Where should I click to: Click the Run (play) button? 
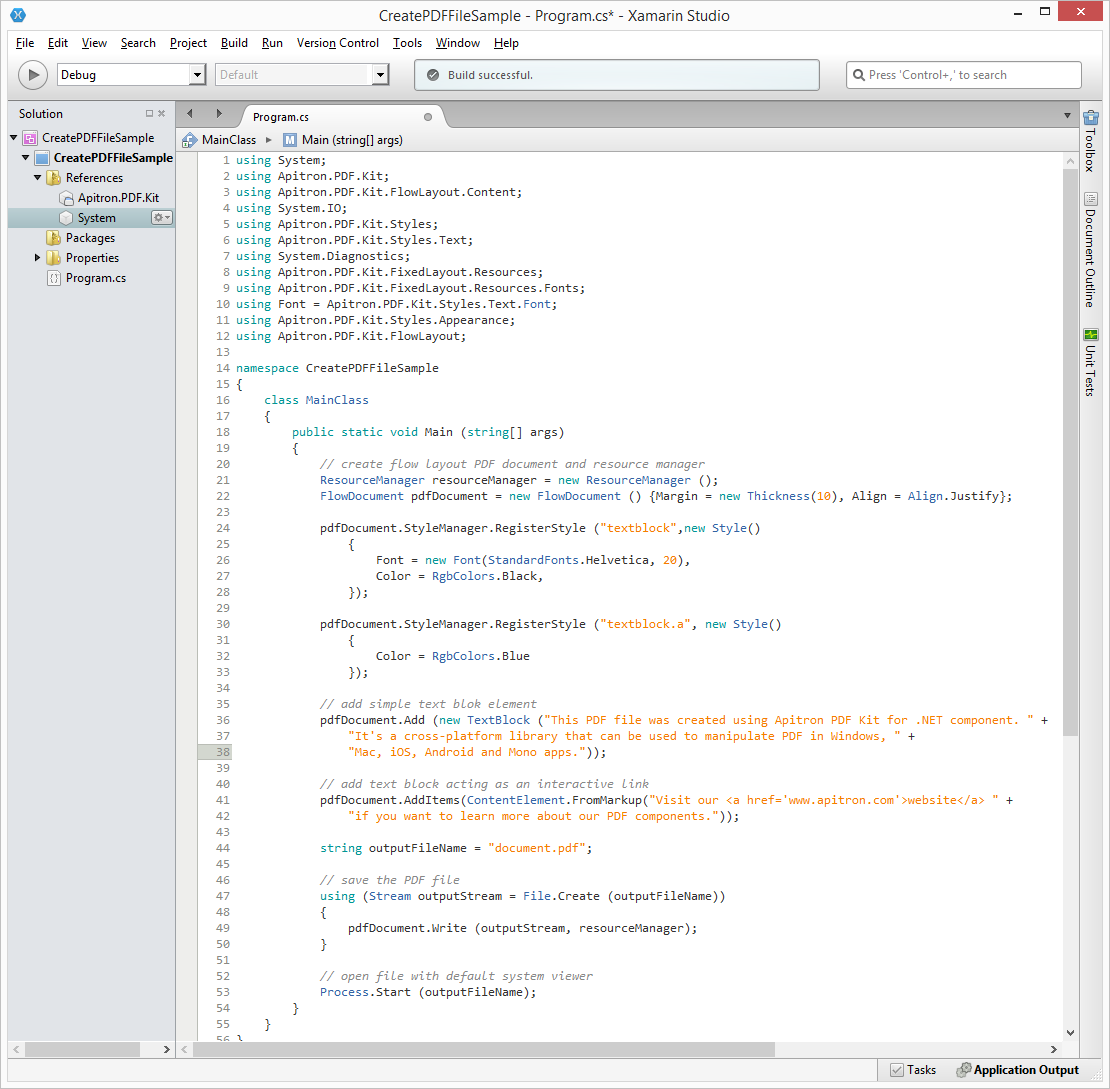tap(33, 75)
